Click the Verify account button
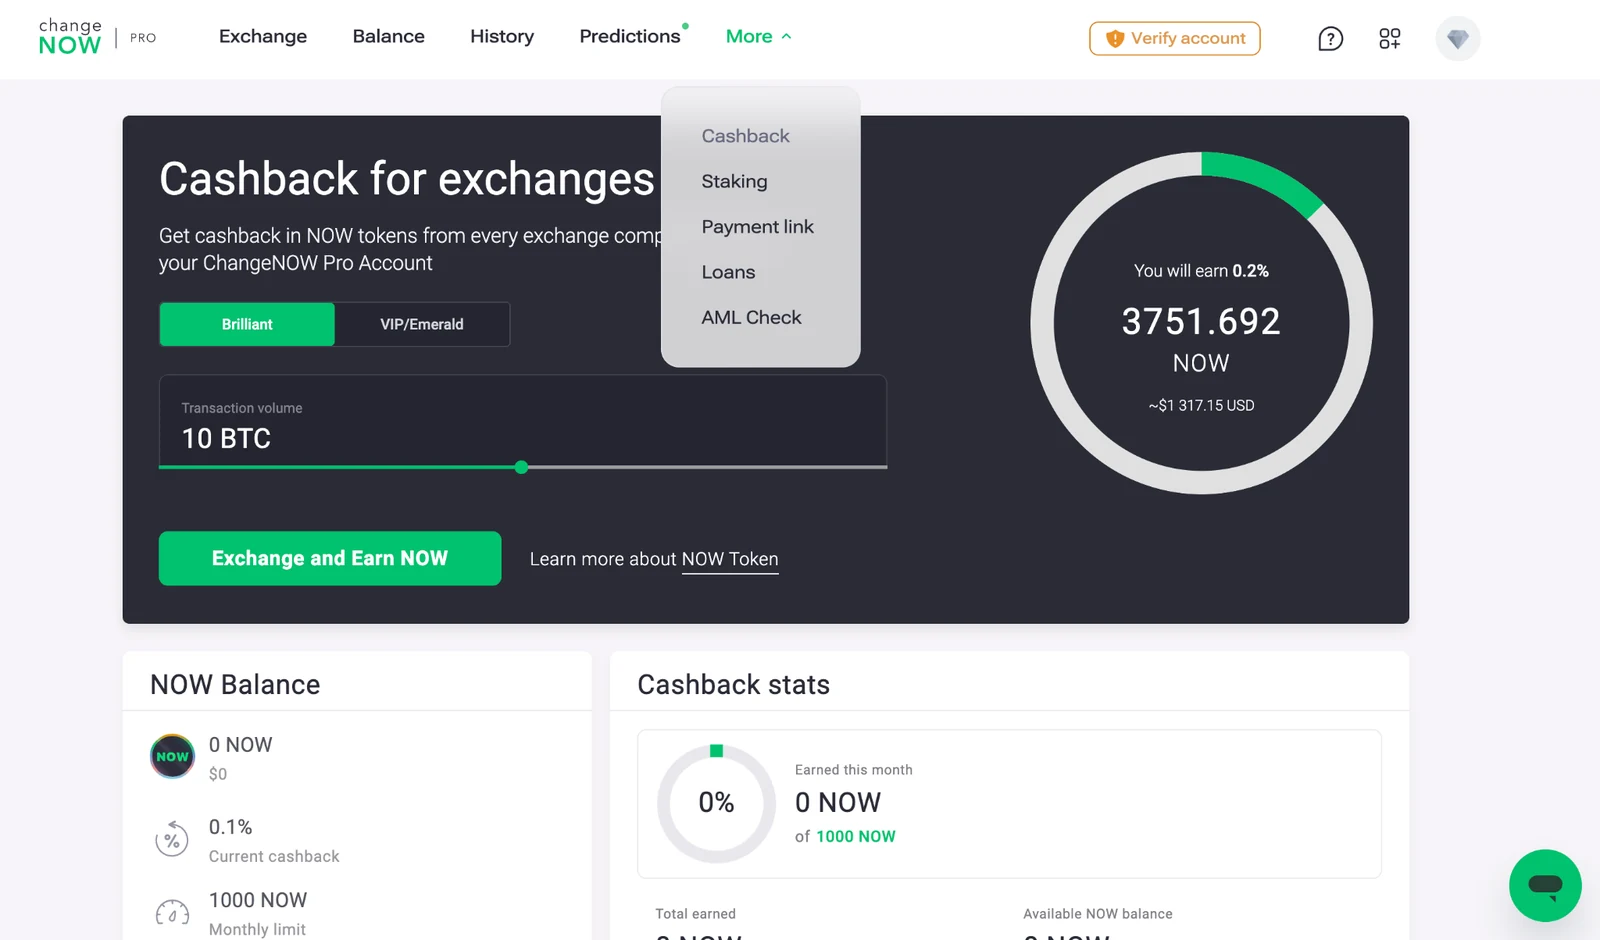The image size is (1600, 940). [x=1175, y=39]
